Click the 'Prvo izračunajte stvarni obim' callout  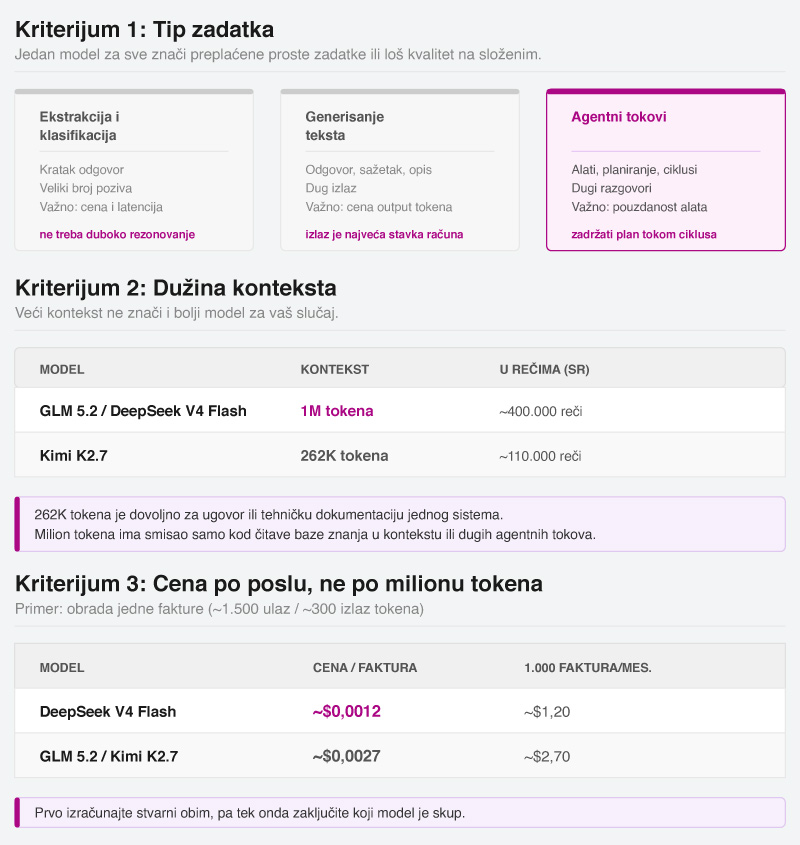click(x=399, y=813)
